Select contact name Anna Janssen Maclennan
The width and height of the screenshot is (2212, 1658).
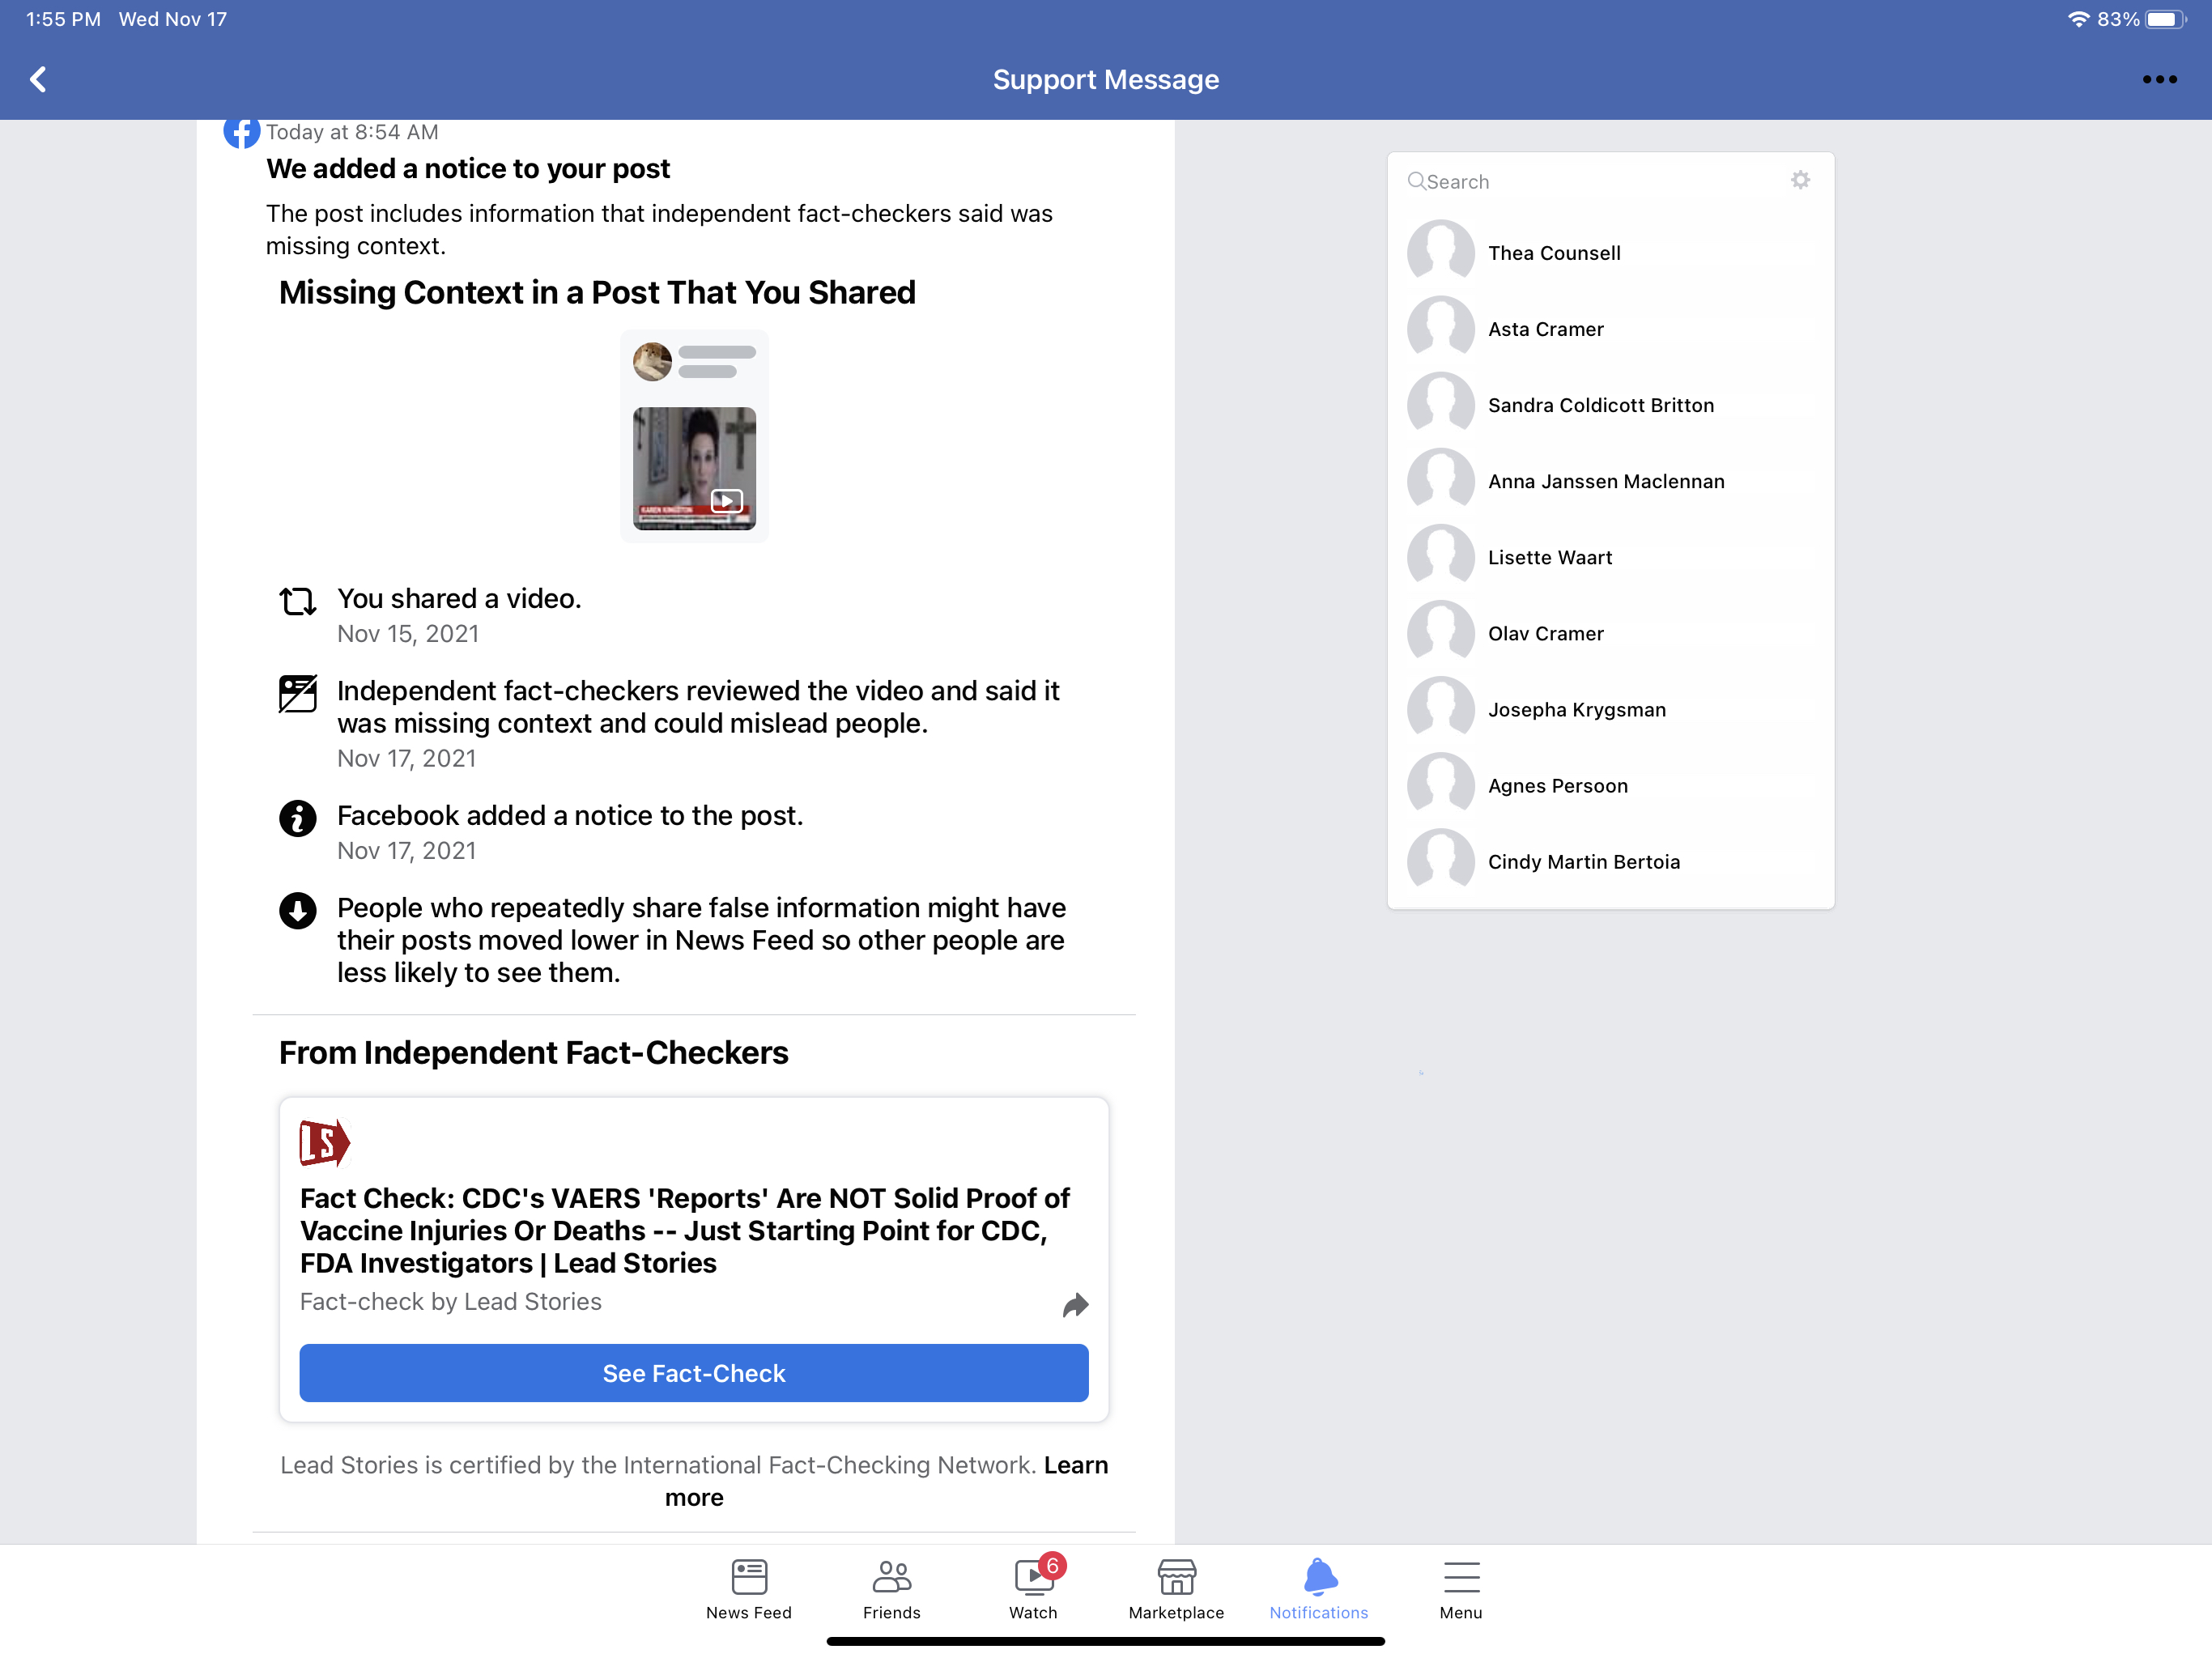(1606, 481)
